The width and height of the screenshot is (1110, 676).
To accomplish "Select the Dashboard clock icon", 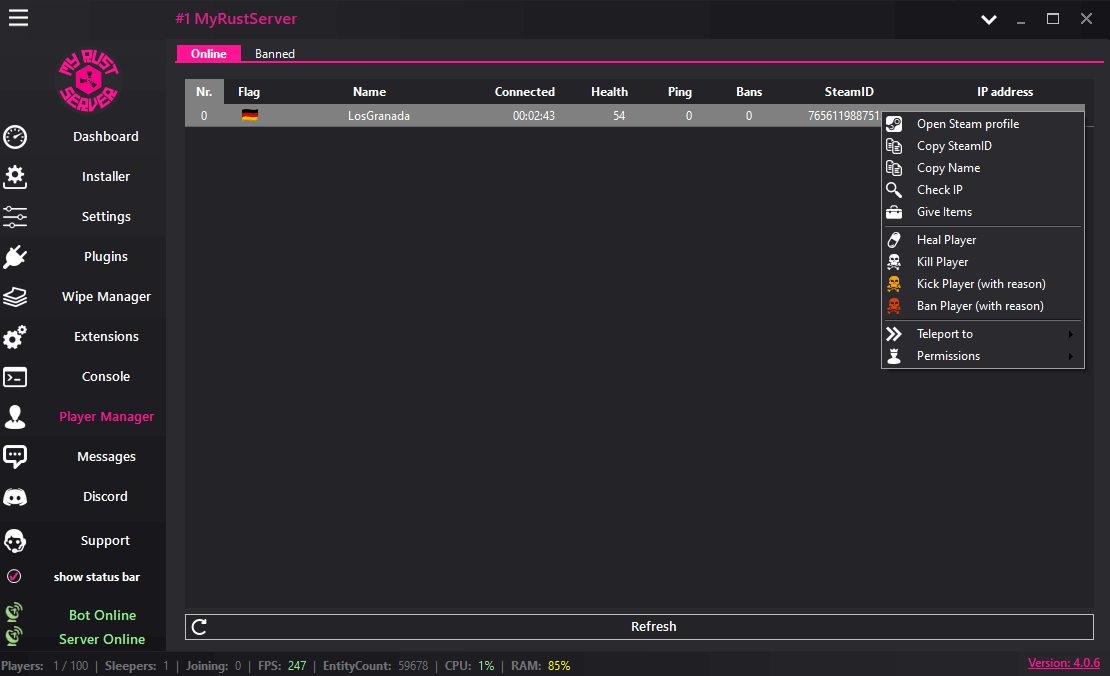I will point(15,136).
